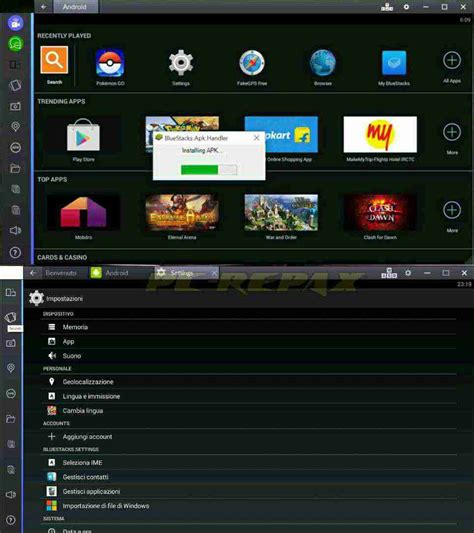474x533 pixels.
Task: Click volume icon in Impostazioni window sidebar
Action: [x=11, y=495]
